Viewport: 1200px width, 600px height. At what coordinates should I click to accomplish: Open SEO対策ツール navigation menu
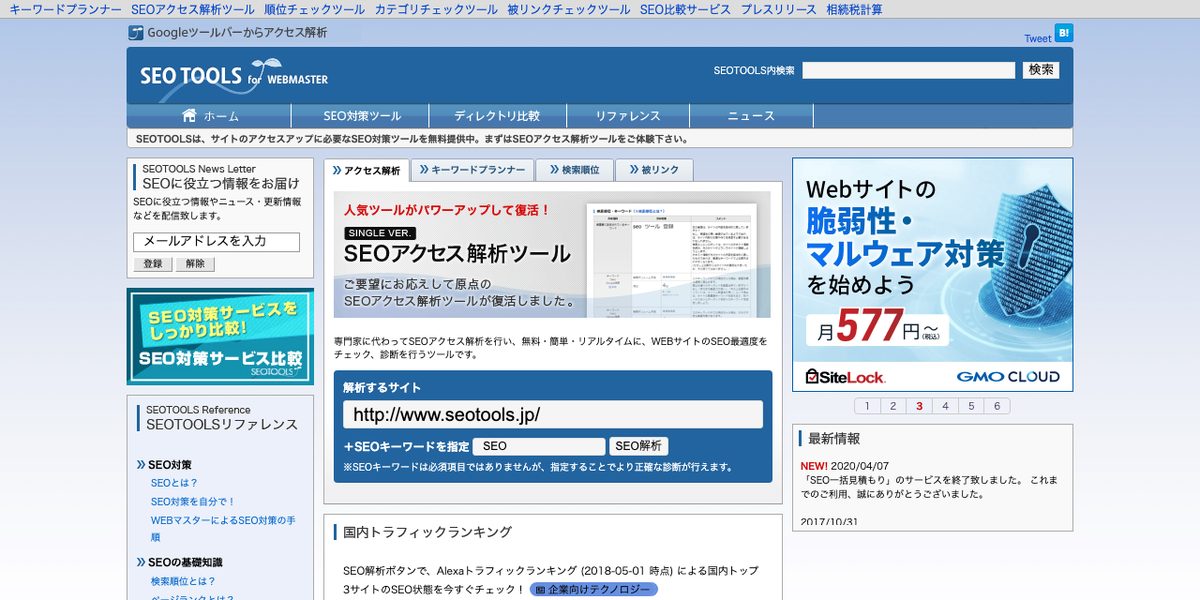pyautogui.click(x=362, y=116)
